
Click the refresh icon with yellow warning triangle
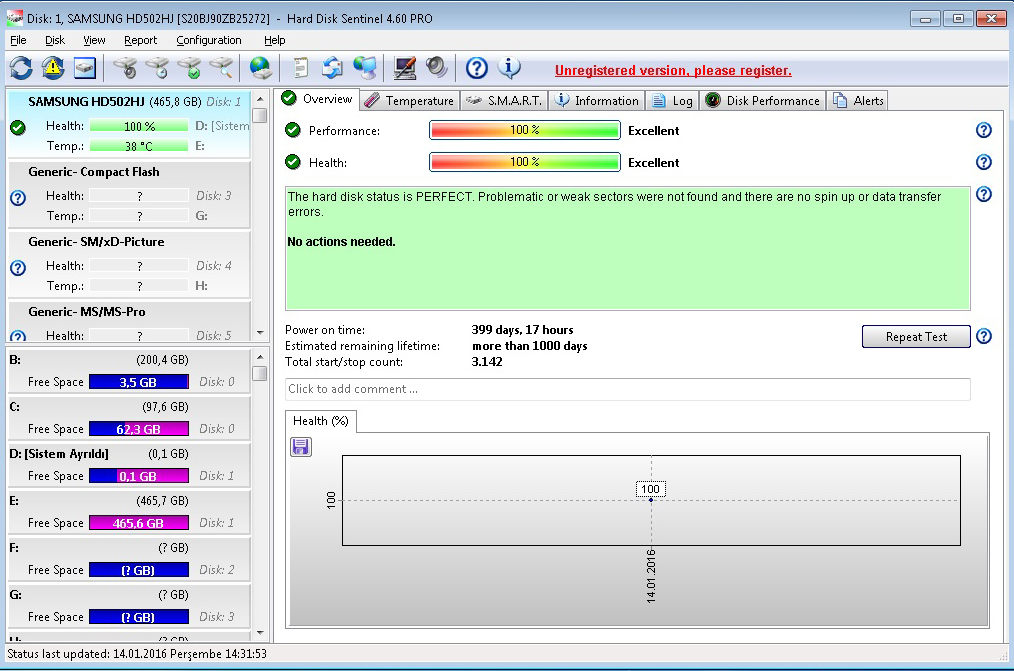click(53, 68)
